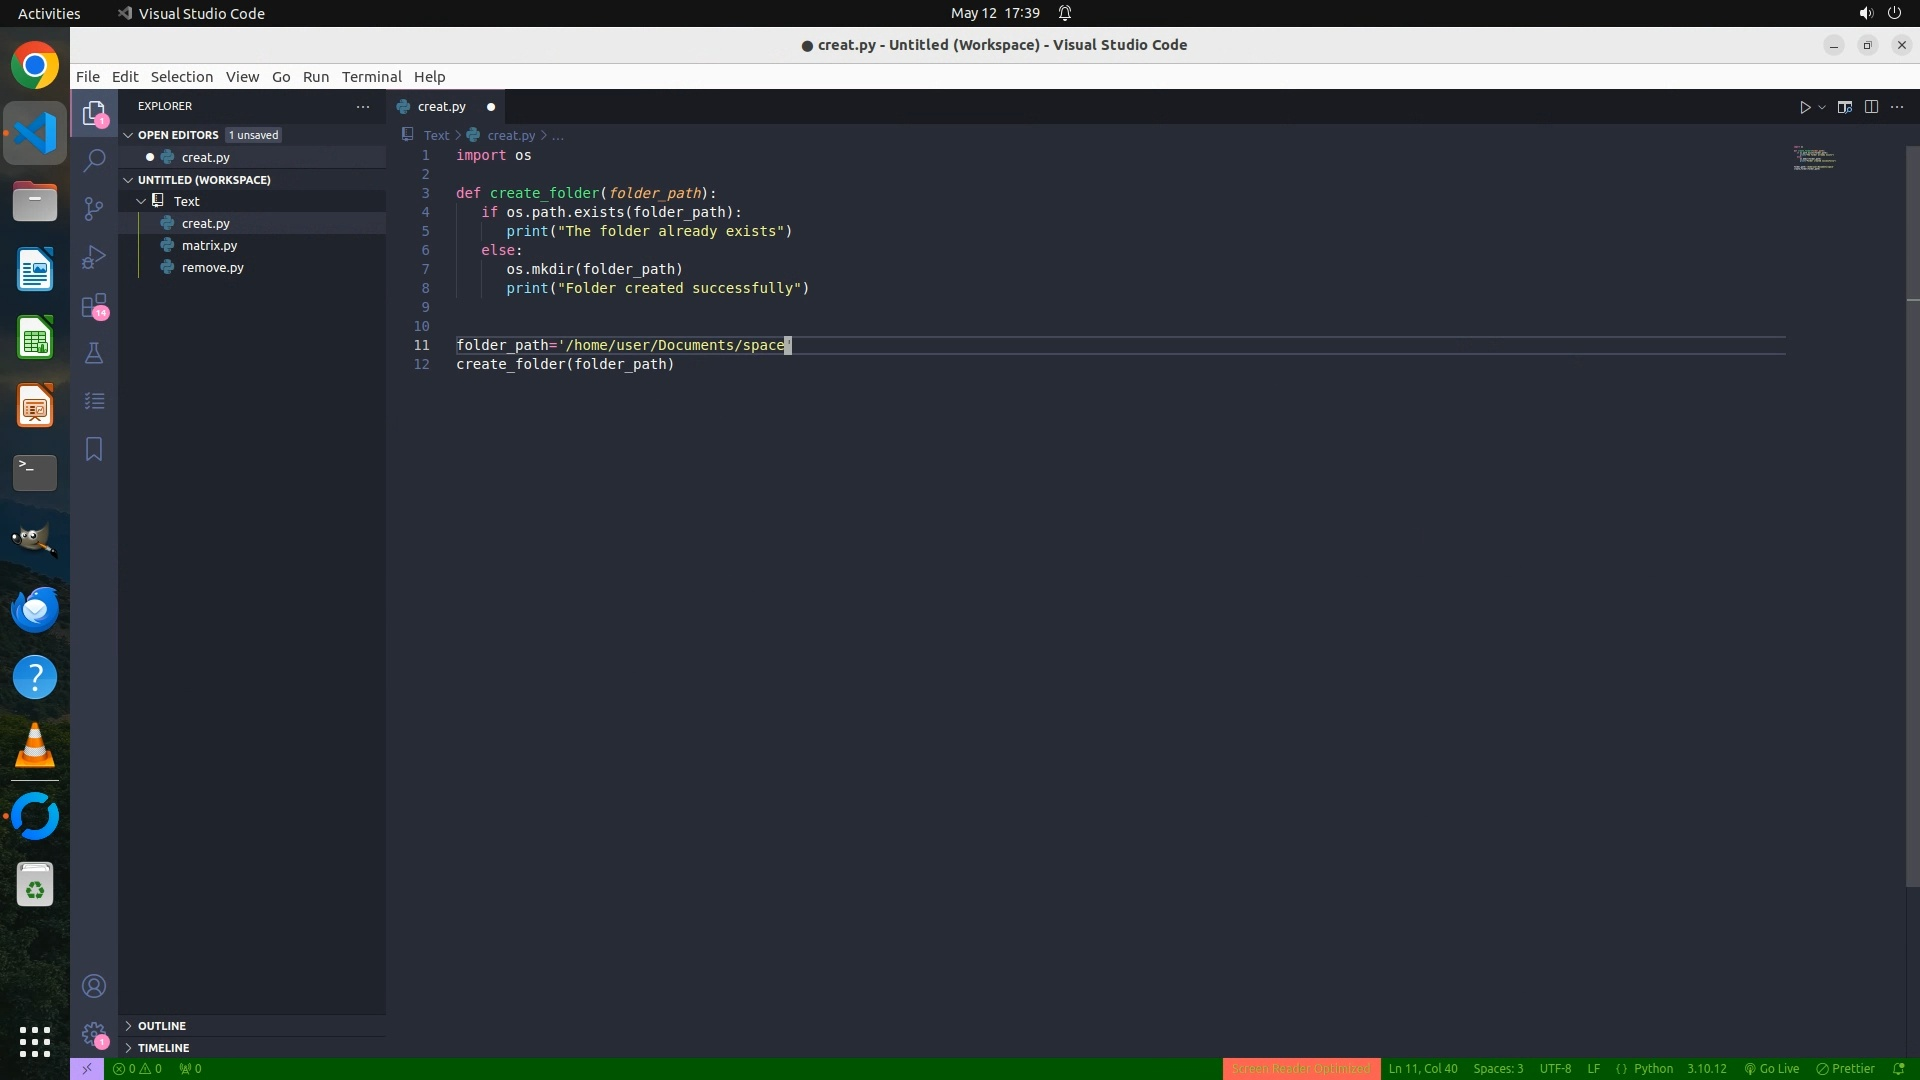Open the Extensions view icon

click(94, 305)
